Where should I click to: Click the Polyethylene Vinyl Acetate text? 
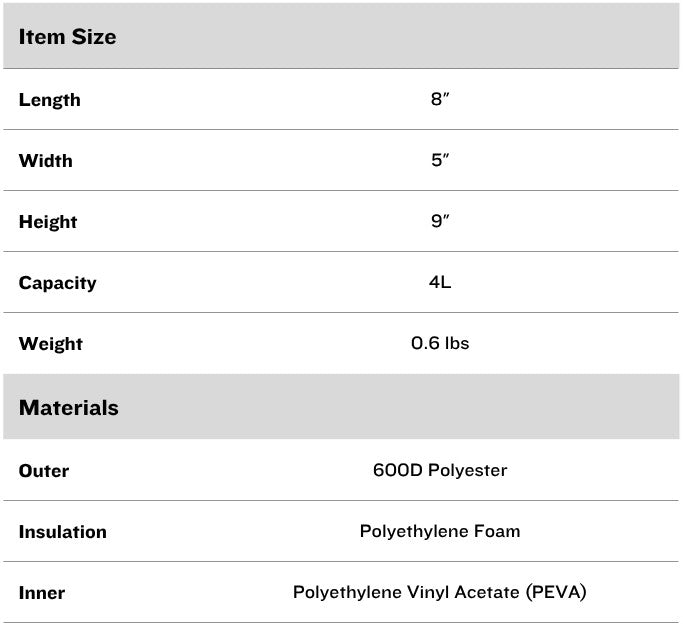tap(403, 593)
